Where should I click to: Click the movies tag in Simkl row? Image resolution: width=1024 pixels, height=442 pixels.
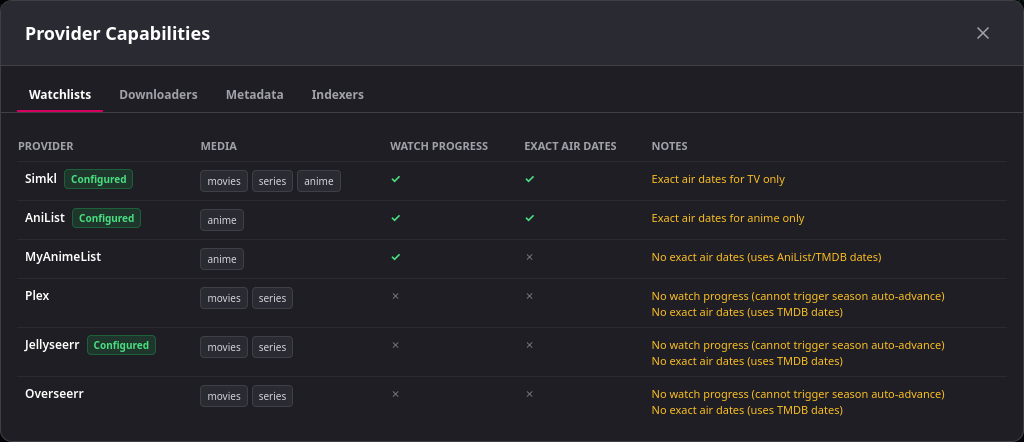pyautogui.click(x=224, y=181)
